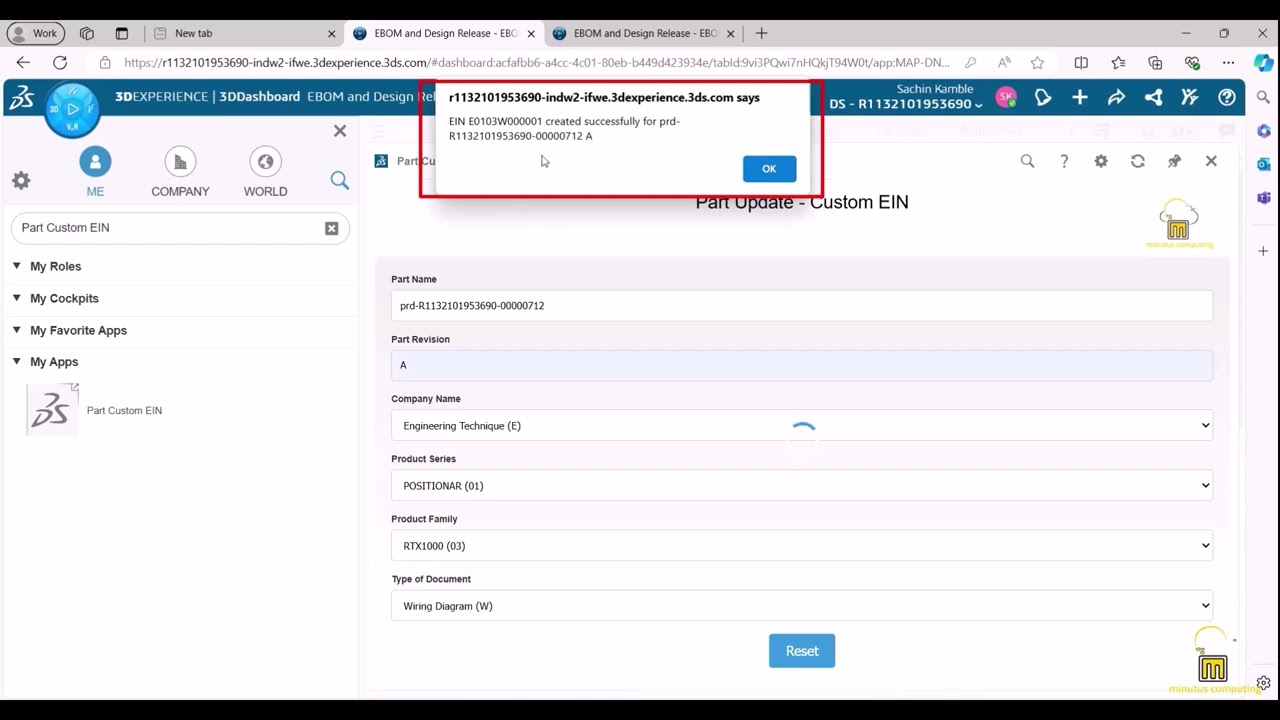
Task: Open browser collections icon
Action: pyautogui.click(x=1155, y=62)
